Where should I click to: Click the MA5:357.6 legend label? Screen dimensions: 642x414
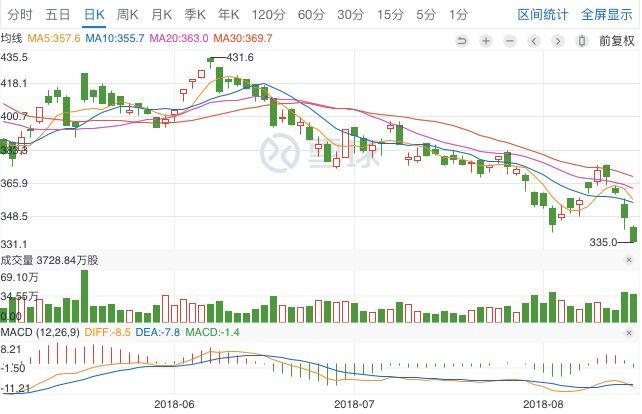tap(54, 38)
